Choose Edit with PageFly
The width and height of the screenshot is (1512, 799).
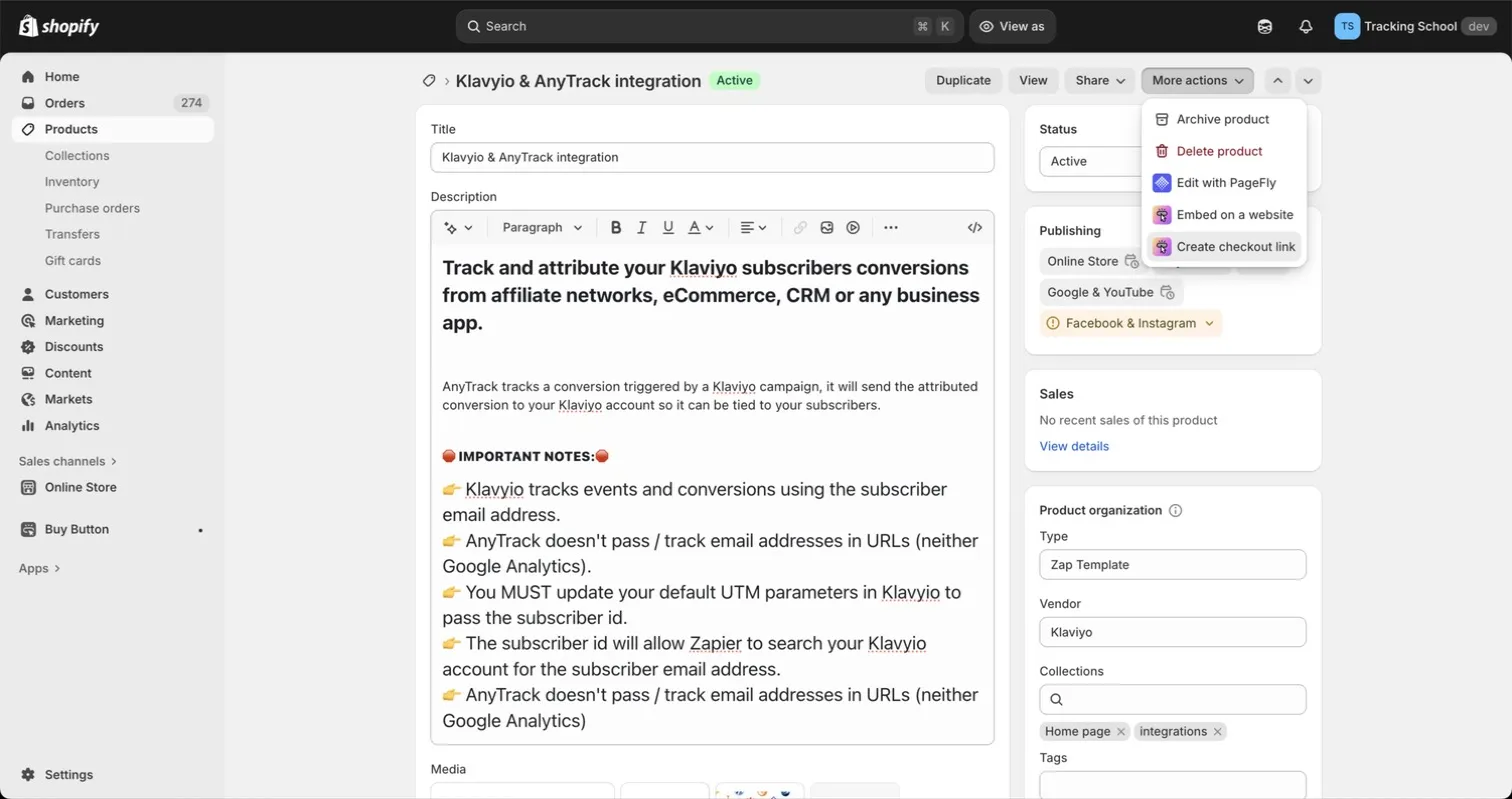1224,183
